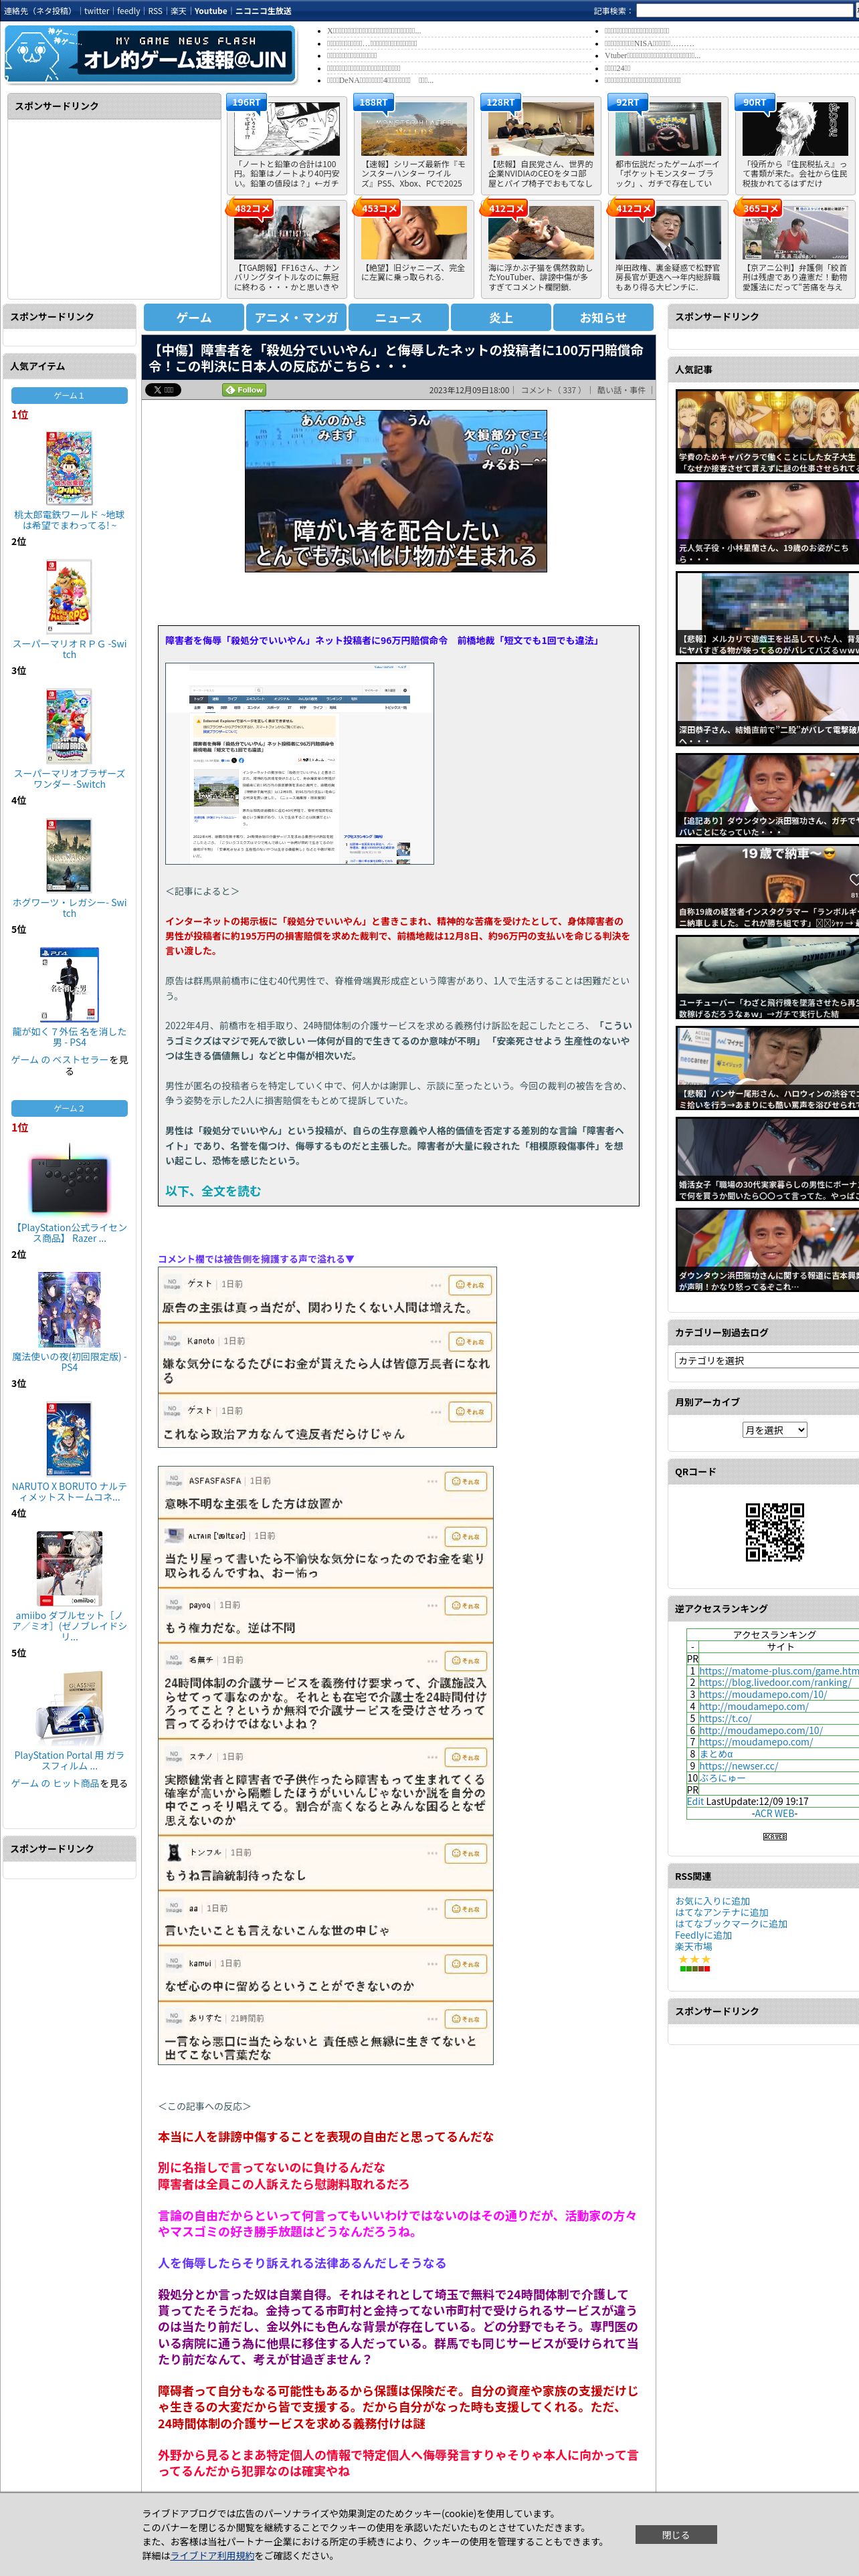Open コメント（337）link
The height and width of the screenshot is (2576, 859).
pyautogui.click(x=551, y=391)
